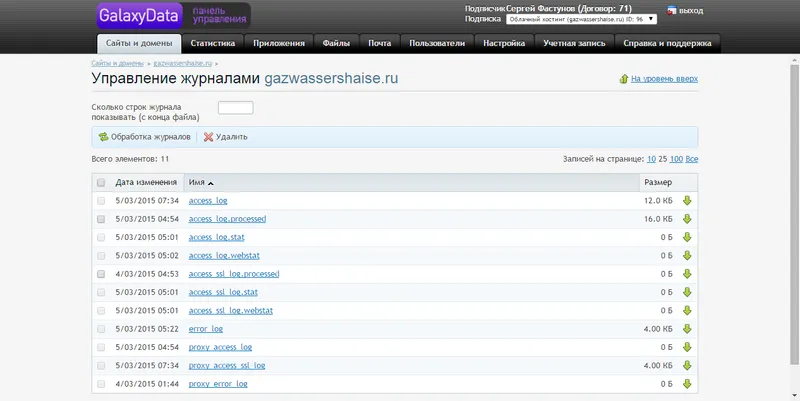The height and width of the screenshot is (401, 800).
Task: Download access_log.processed using its green arrow
Action: 687,219
